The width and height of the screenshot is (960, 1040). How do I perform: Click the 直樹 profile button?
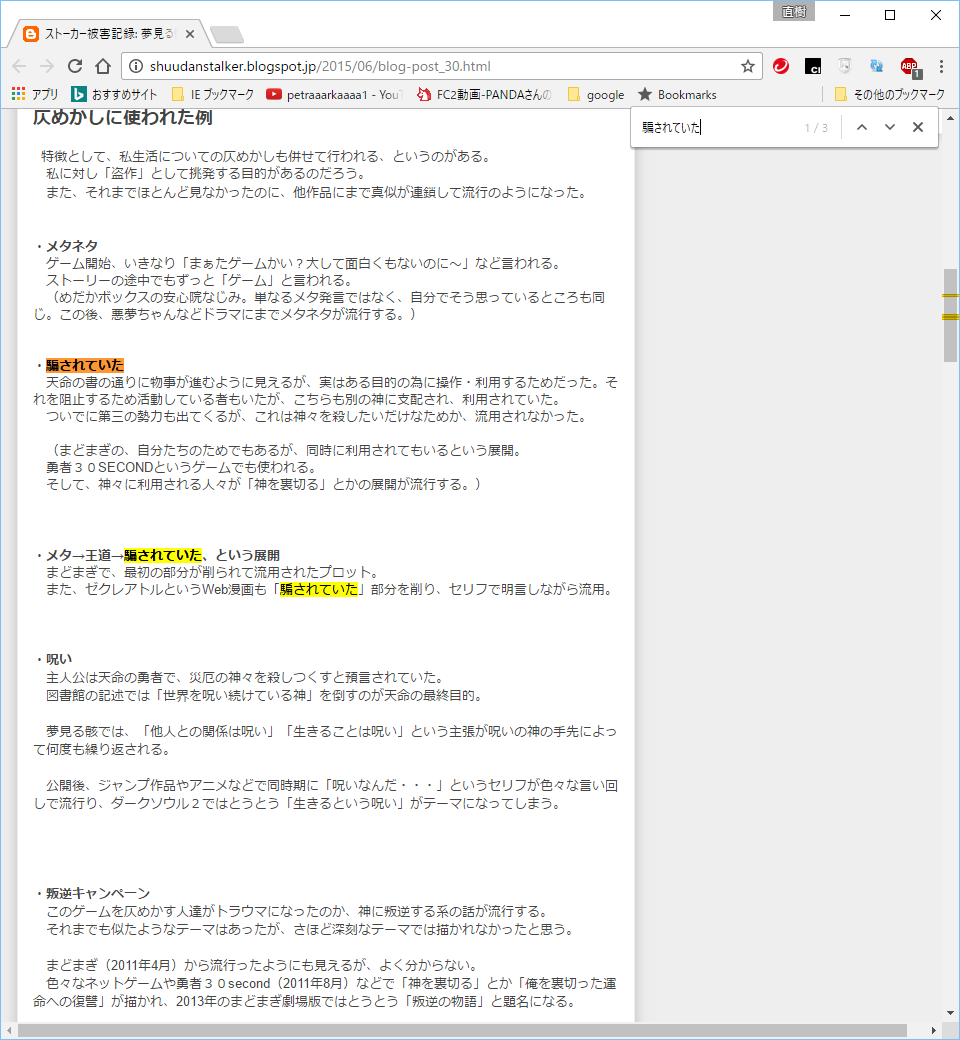click(793, 11)
